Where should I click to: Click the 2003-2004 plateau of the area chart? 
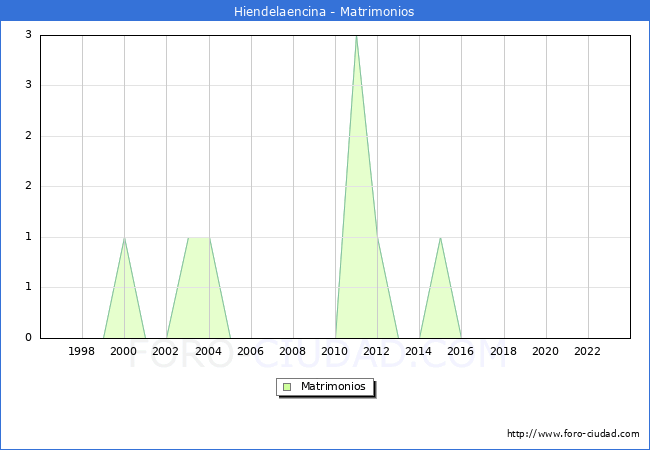(199, 238)
